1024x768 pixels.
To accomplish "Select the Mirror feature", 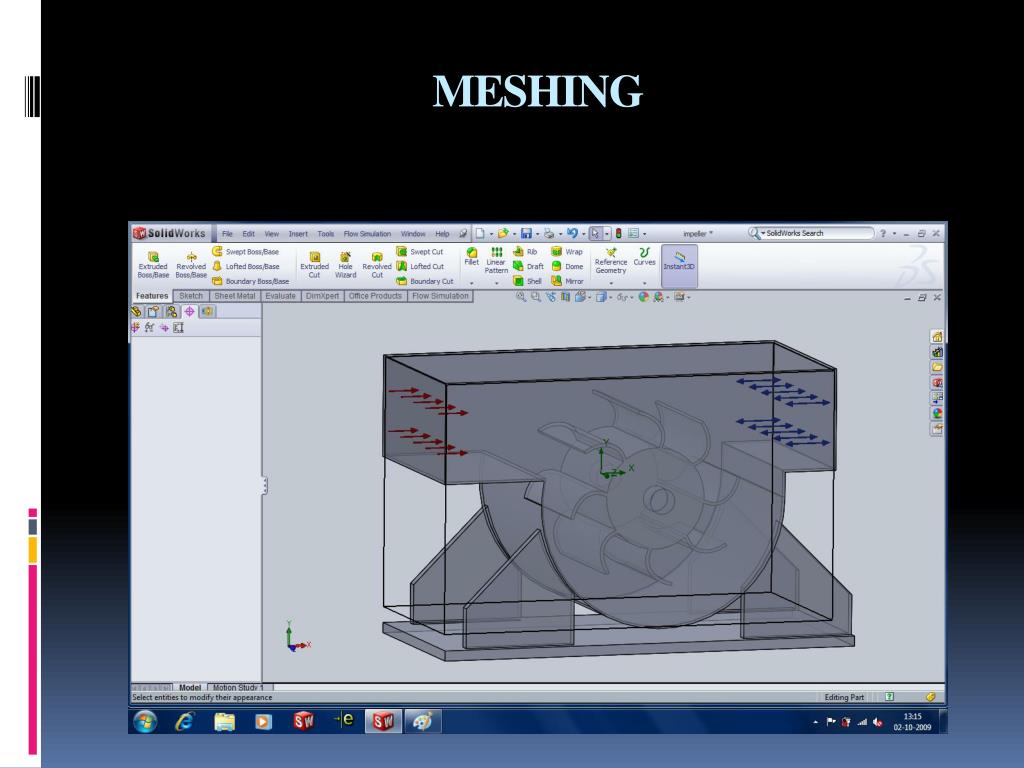I will [567, 281].
